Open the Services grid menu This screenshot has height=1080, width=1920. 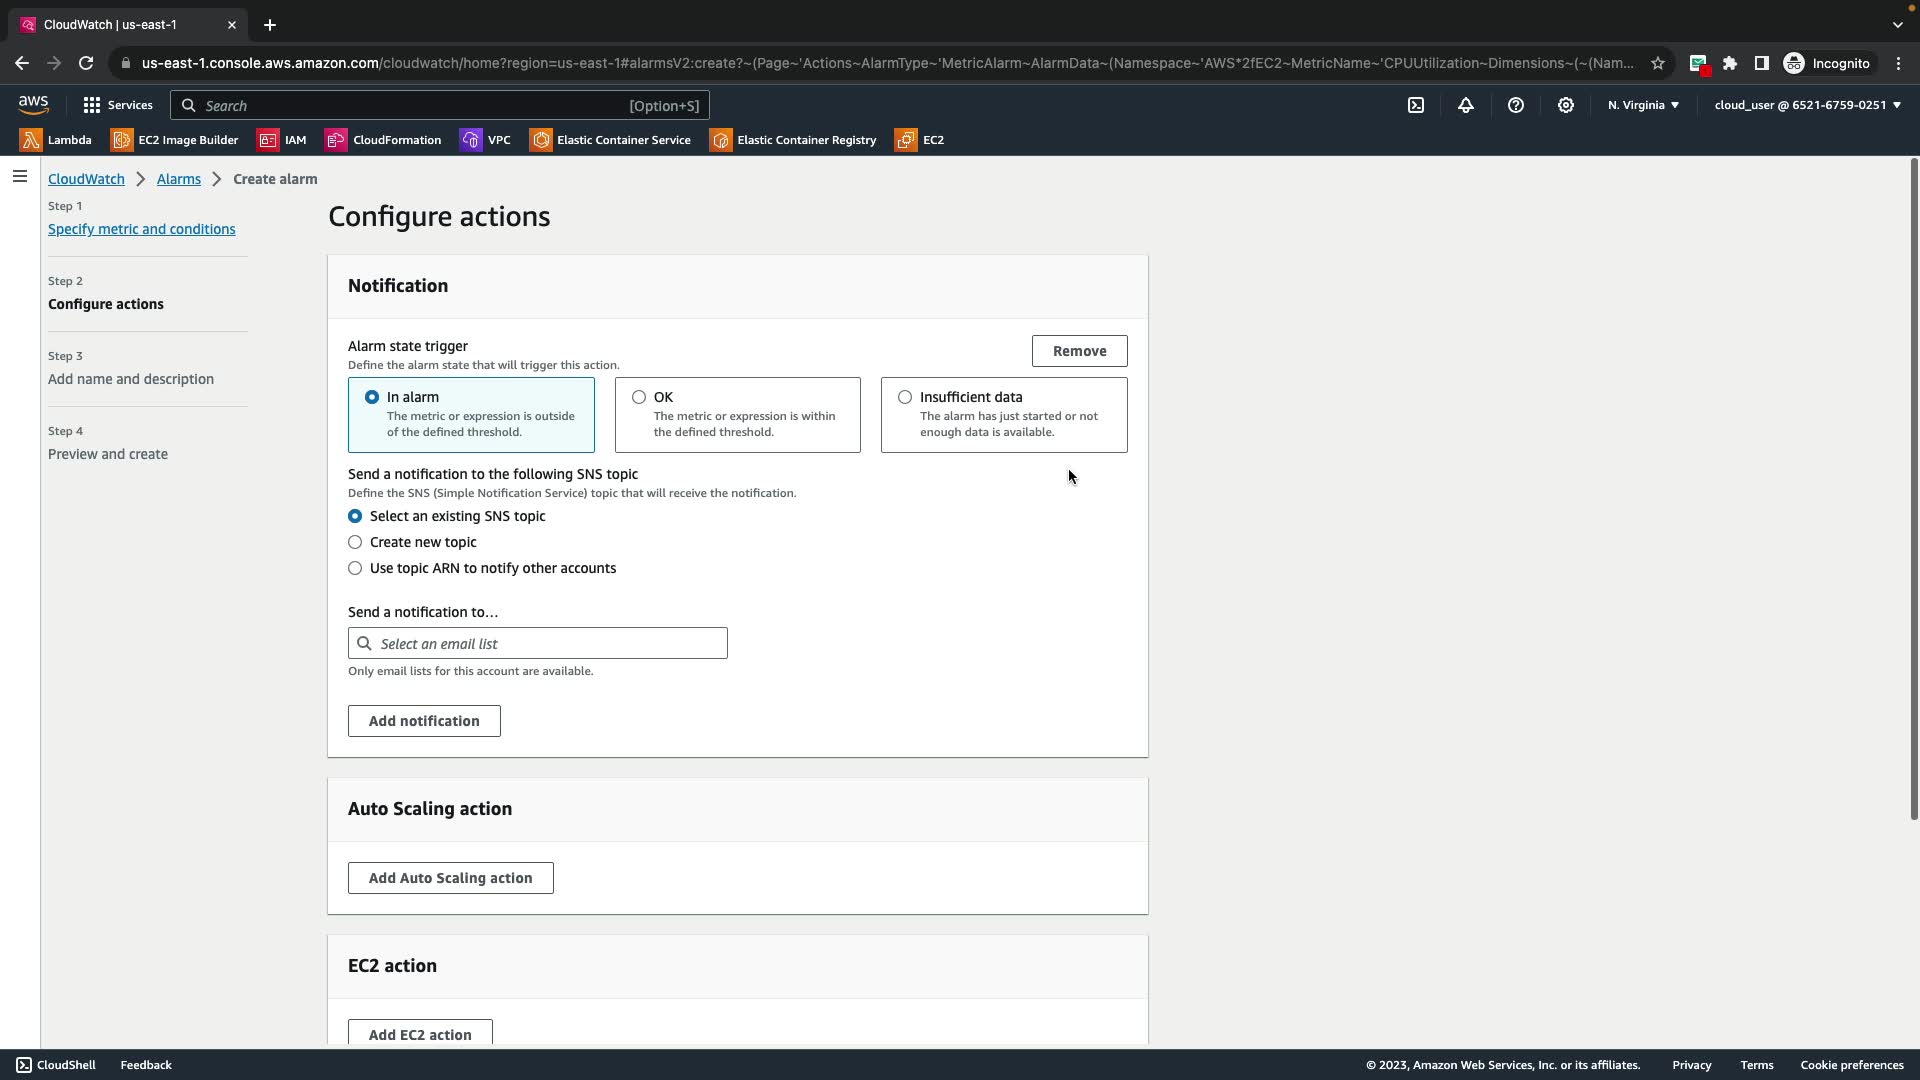coord(118,105)
